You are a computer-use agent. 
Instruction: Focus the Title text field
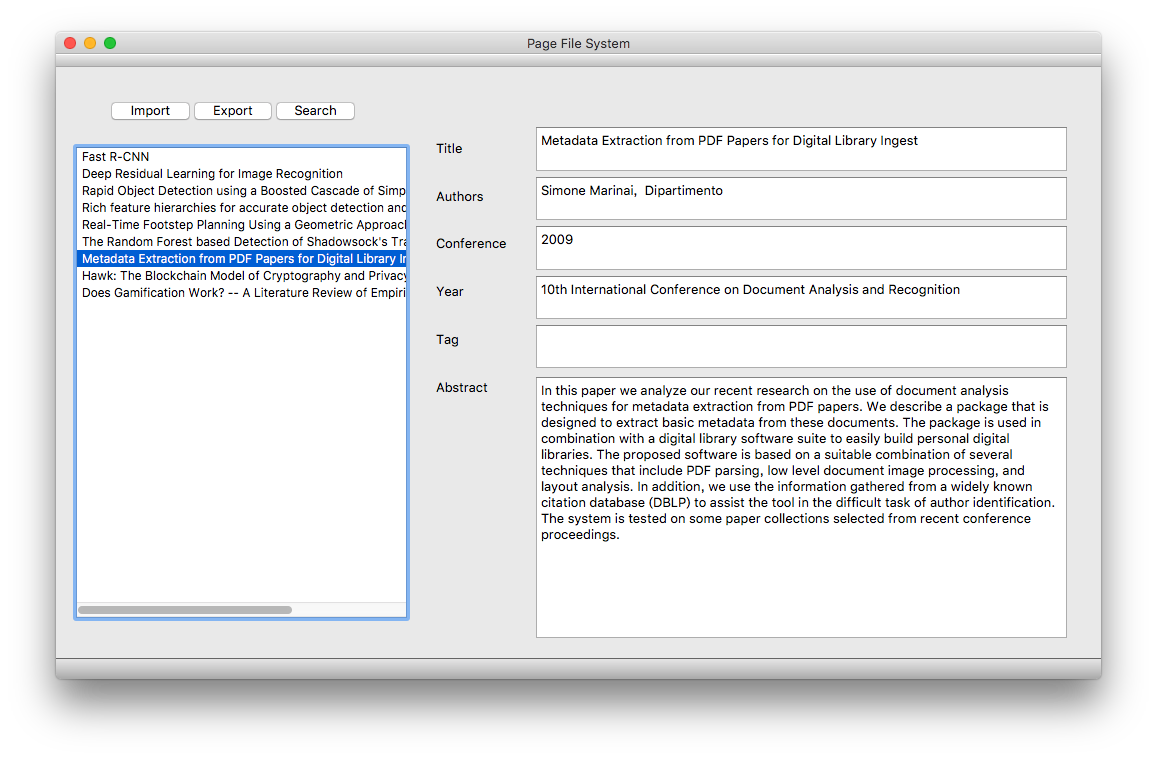(x=801, y=149)
